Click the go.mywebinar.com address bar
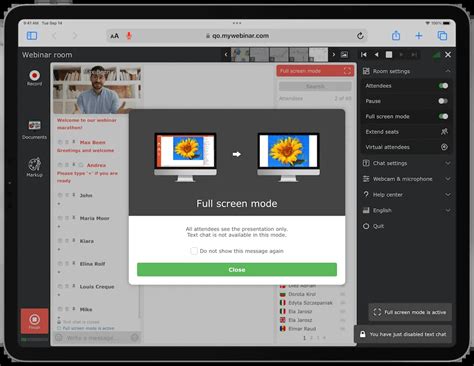The image size is (474, 366). [x=237, y=36]
